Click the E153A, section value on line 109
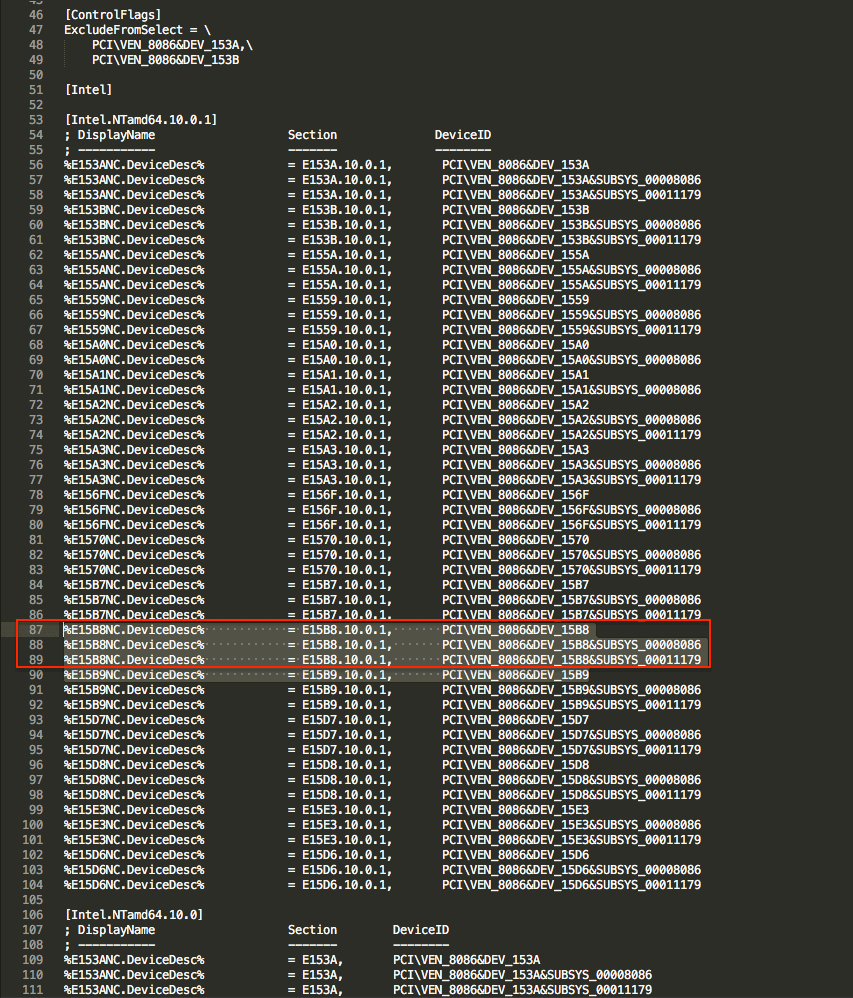This screenshot has width=853, height=998. [323, 960]
